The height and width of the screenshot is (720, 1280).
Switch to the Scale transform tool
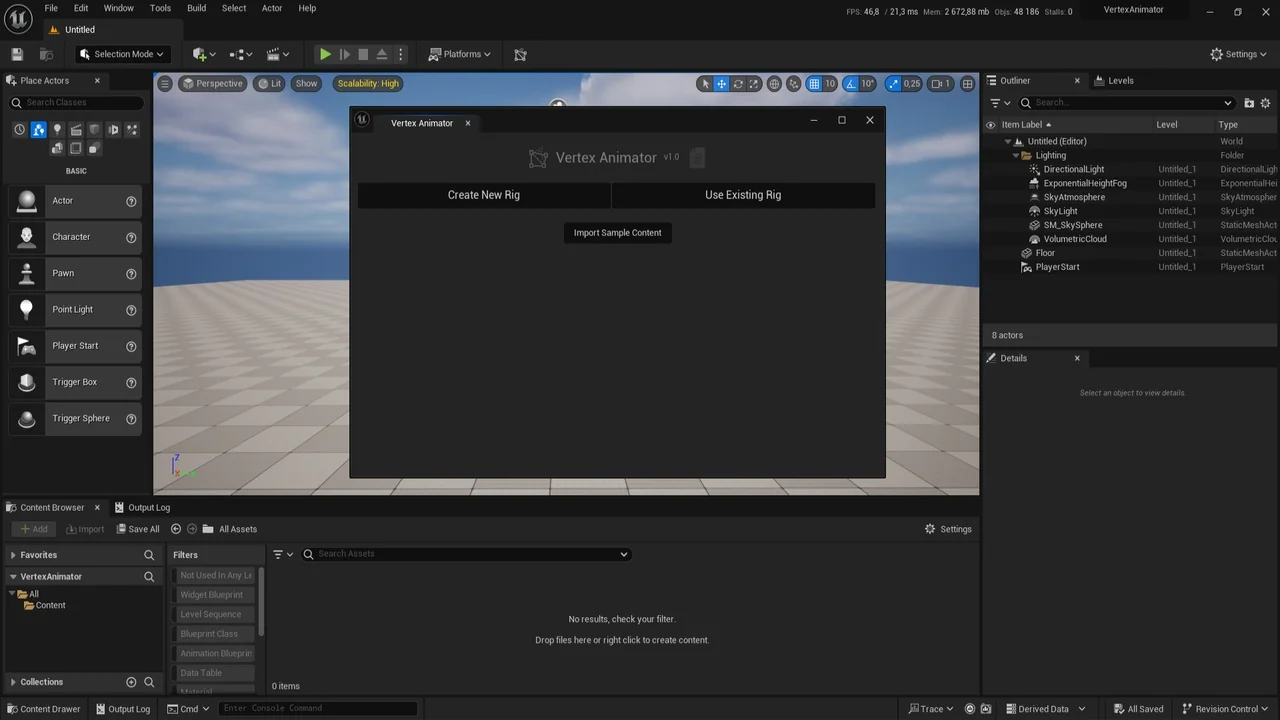[754, 83]
